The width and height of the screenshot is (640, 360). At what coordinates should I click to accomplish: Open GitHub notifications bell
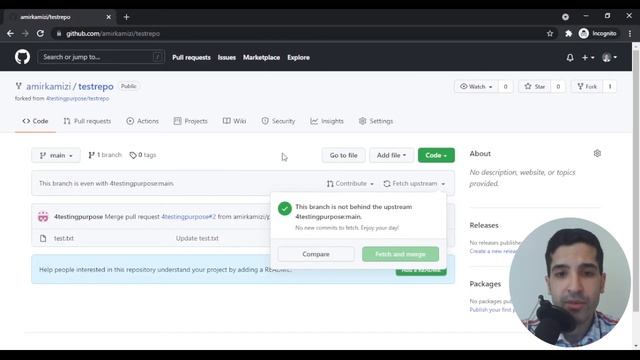[x=570, y=58]
